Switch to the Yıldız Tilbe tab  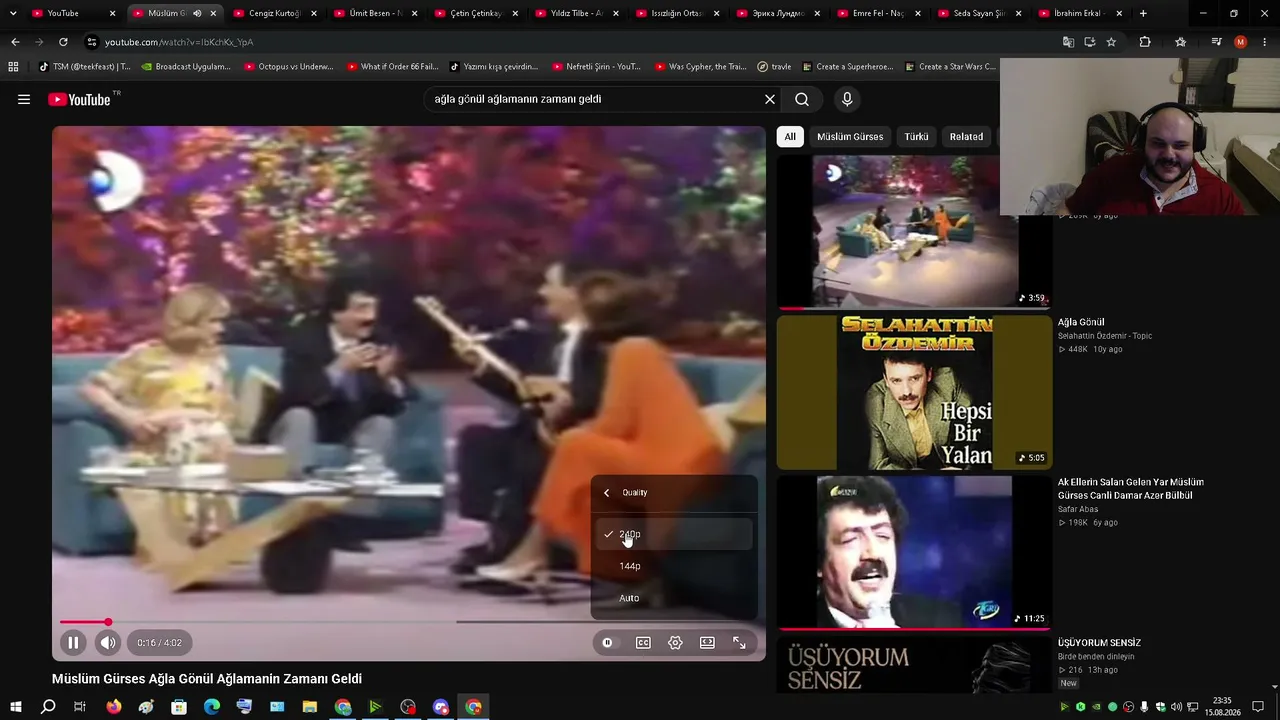click(577, 13)
